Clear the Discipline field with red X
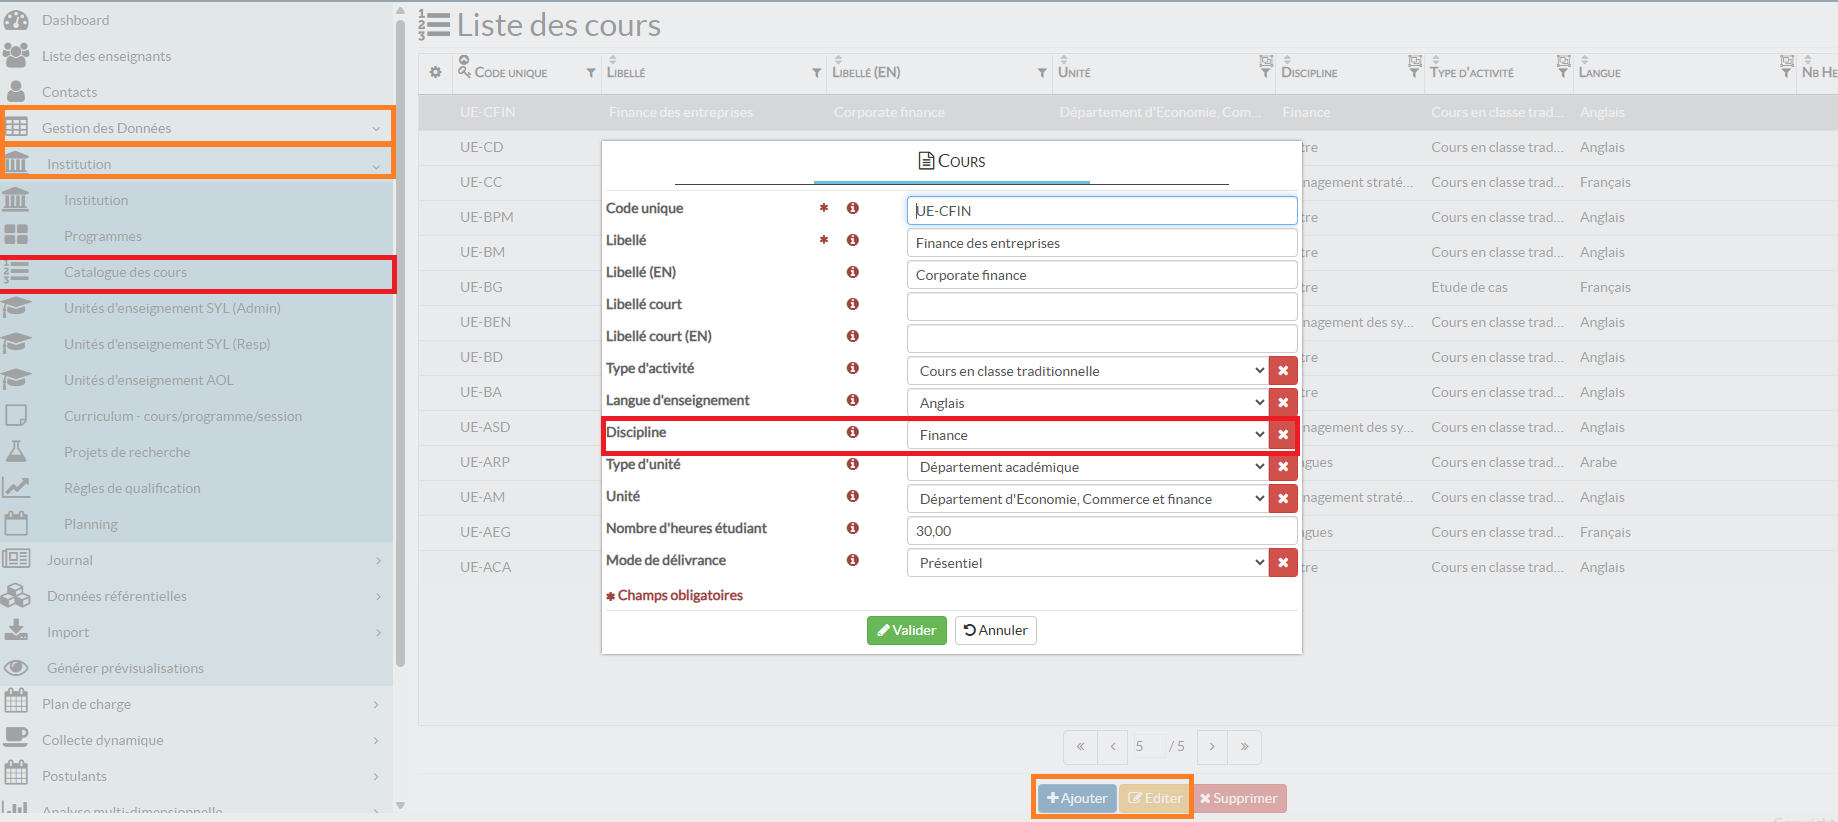 point(1283,435)
